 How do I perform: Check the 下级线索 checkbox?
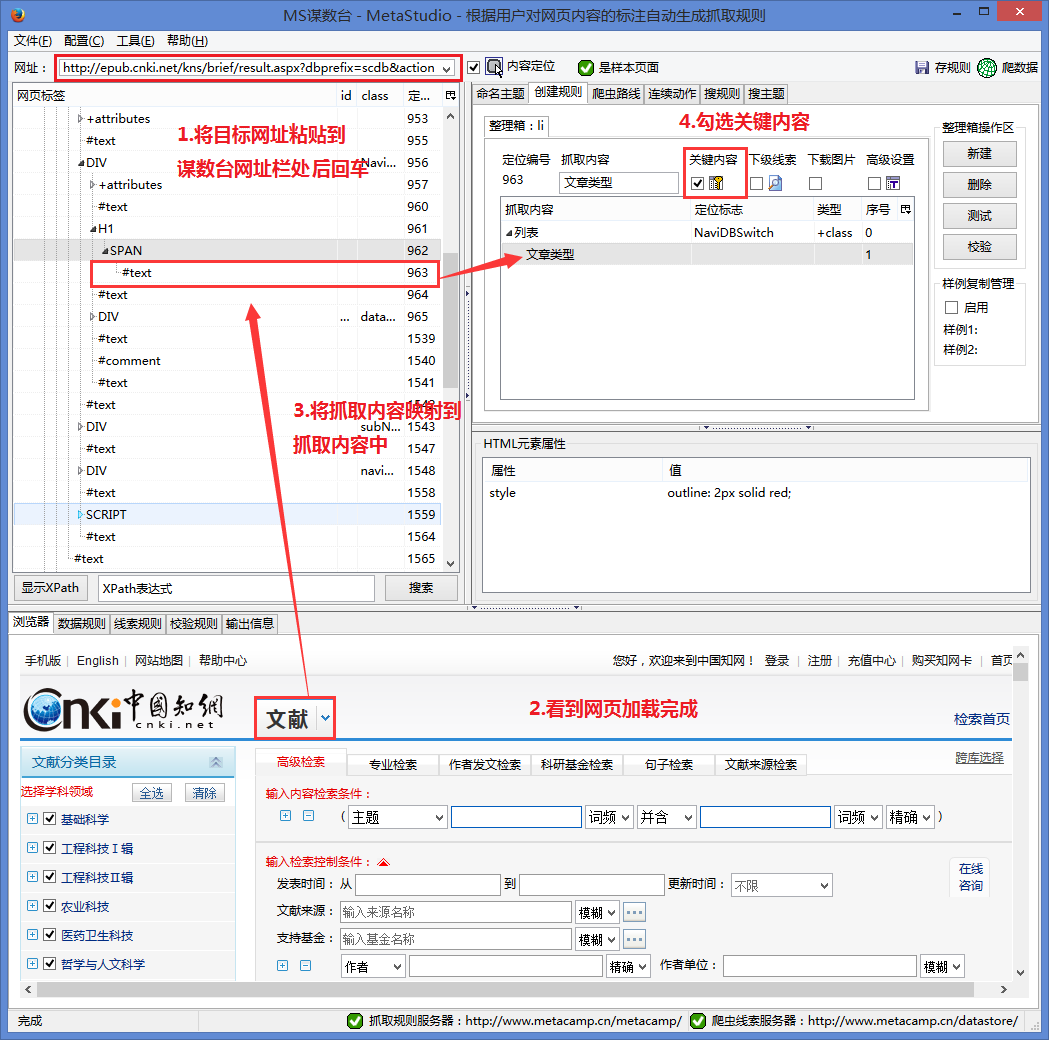click(756, 183)
